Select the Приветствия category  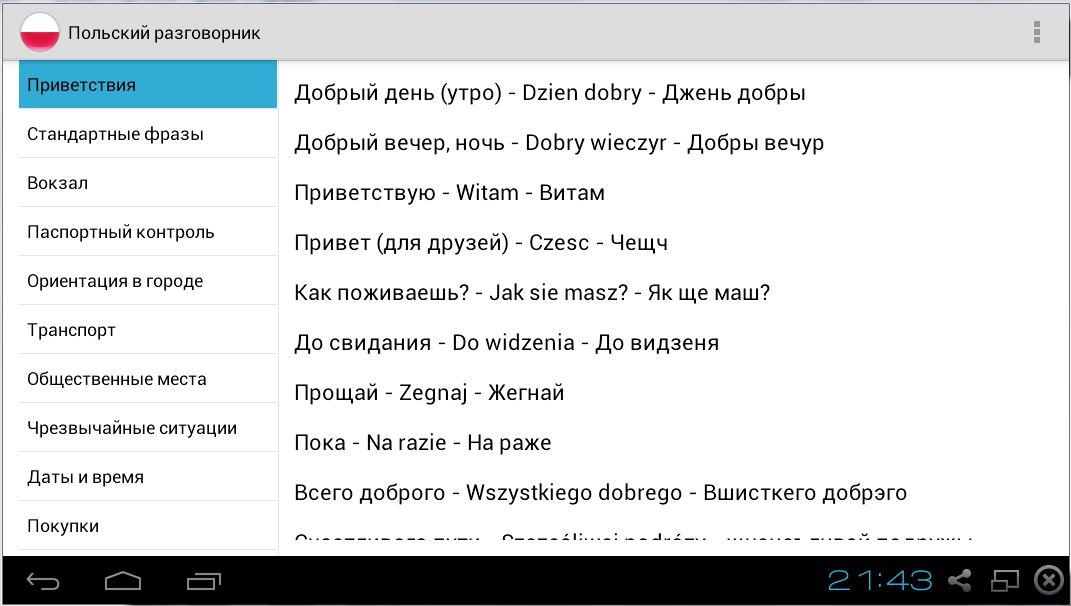148,85
